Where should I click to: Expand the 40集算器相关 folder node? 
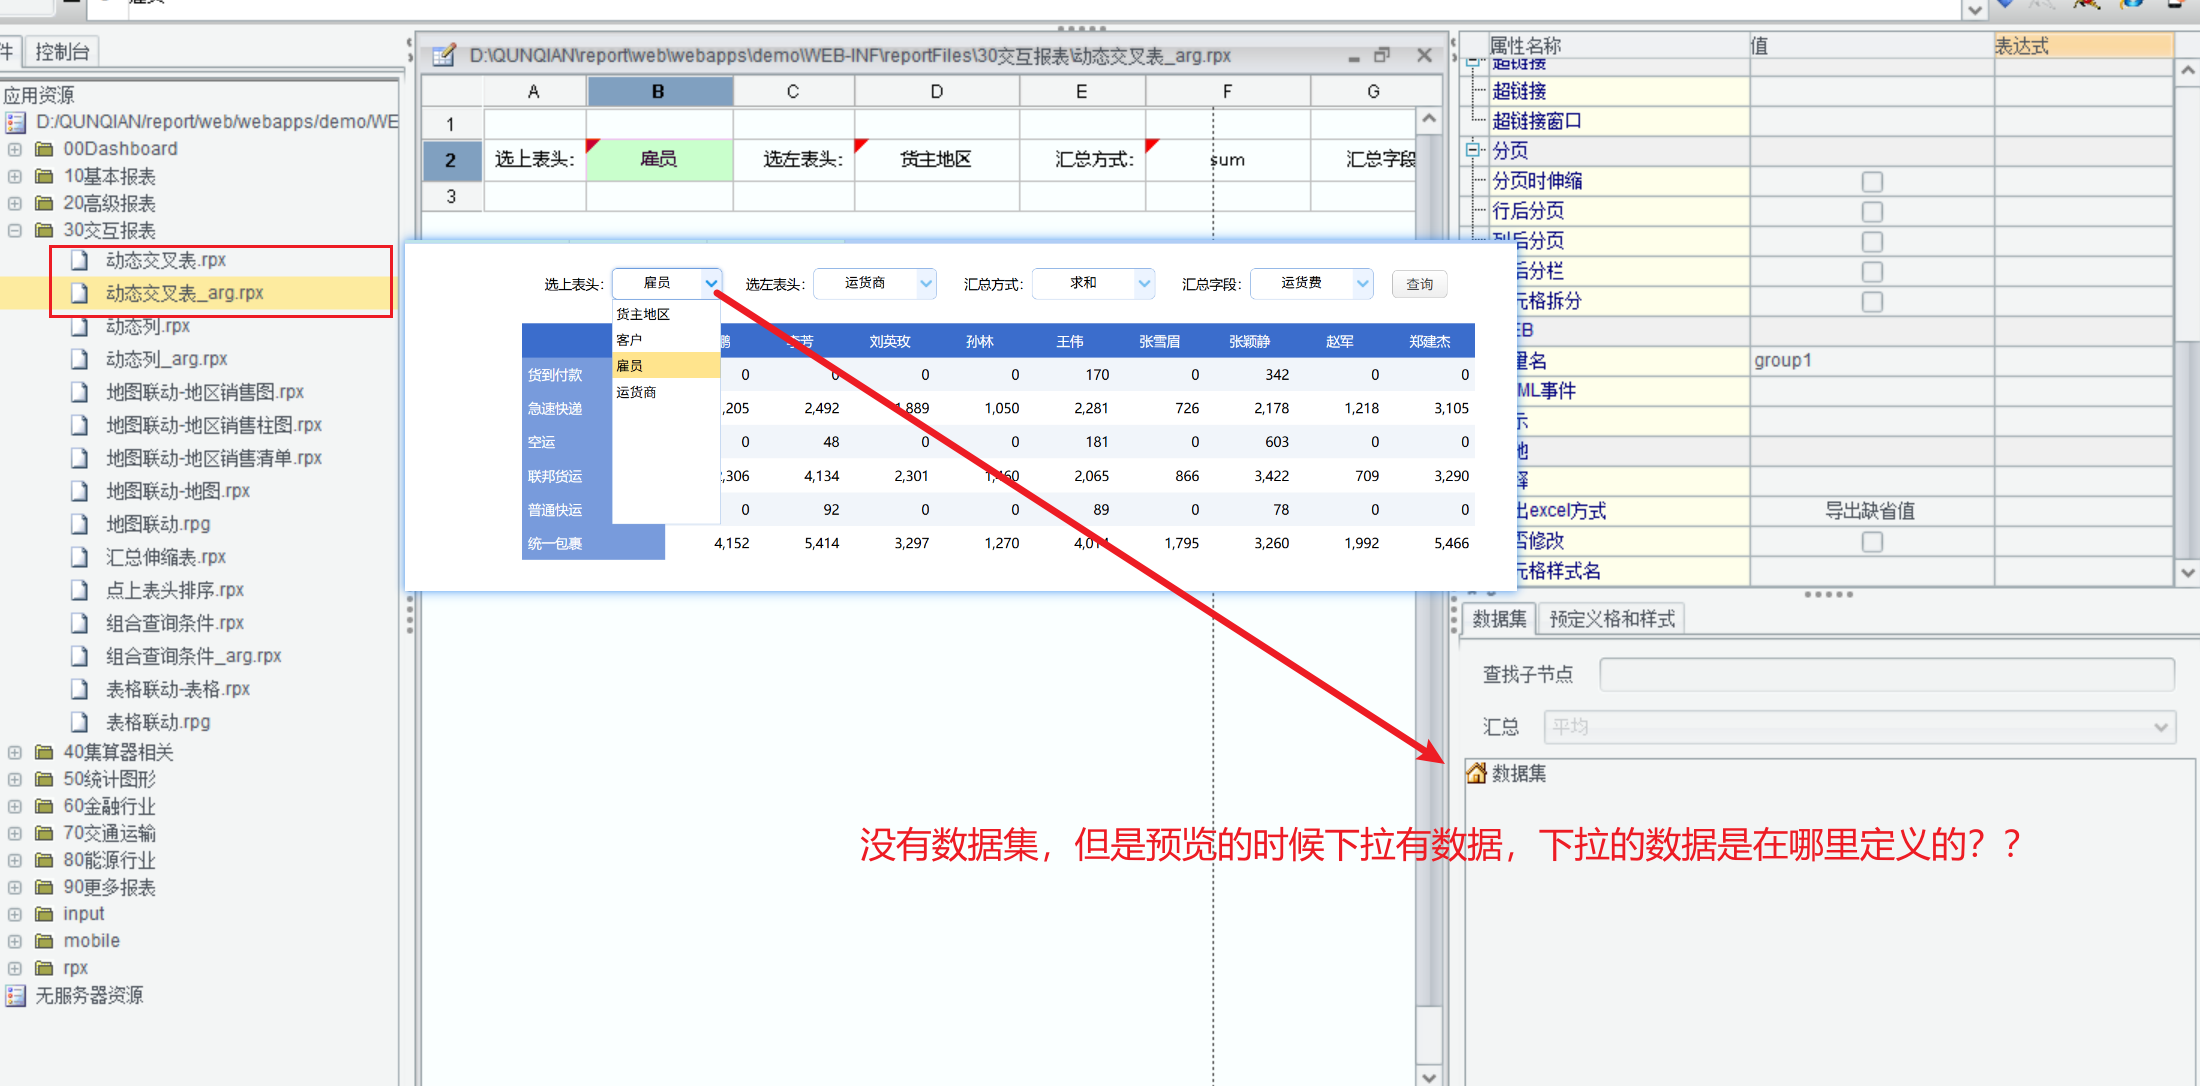point(15,752)
